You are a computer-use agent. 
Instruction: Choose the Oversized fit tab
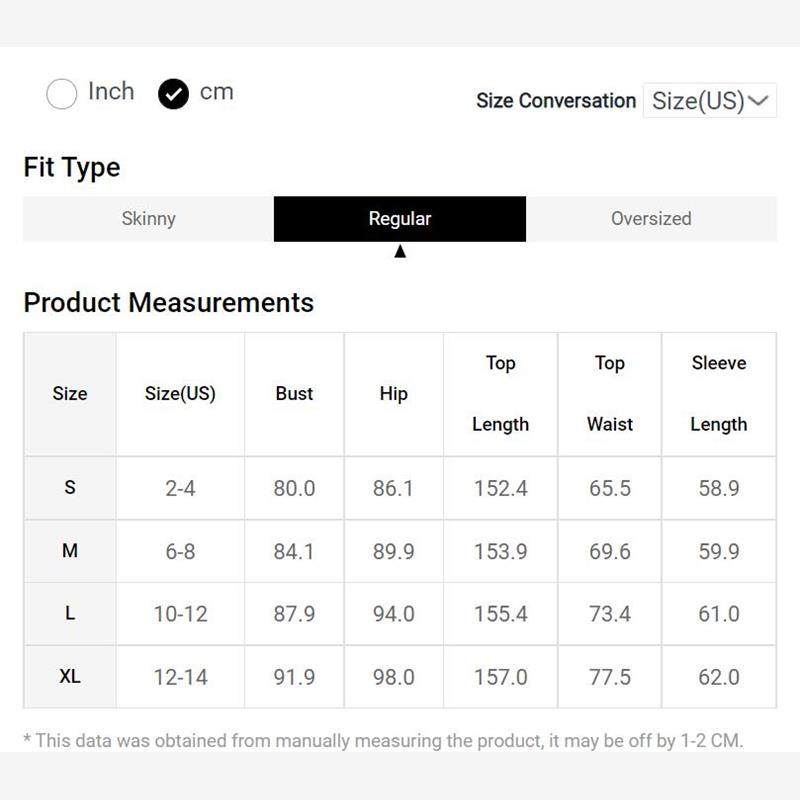(651, 219)
